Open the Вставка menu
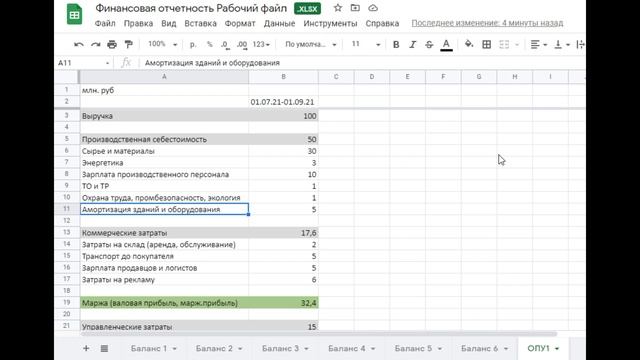 (x=200, y=23)
